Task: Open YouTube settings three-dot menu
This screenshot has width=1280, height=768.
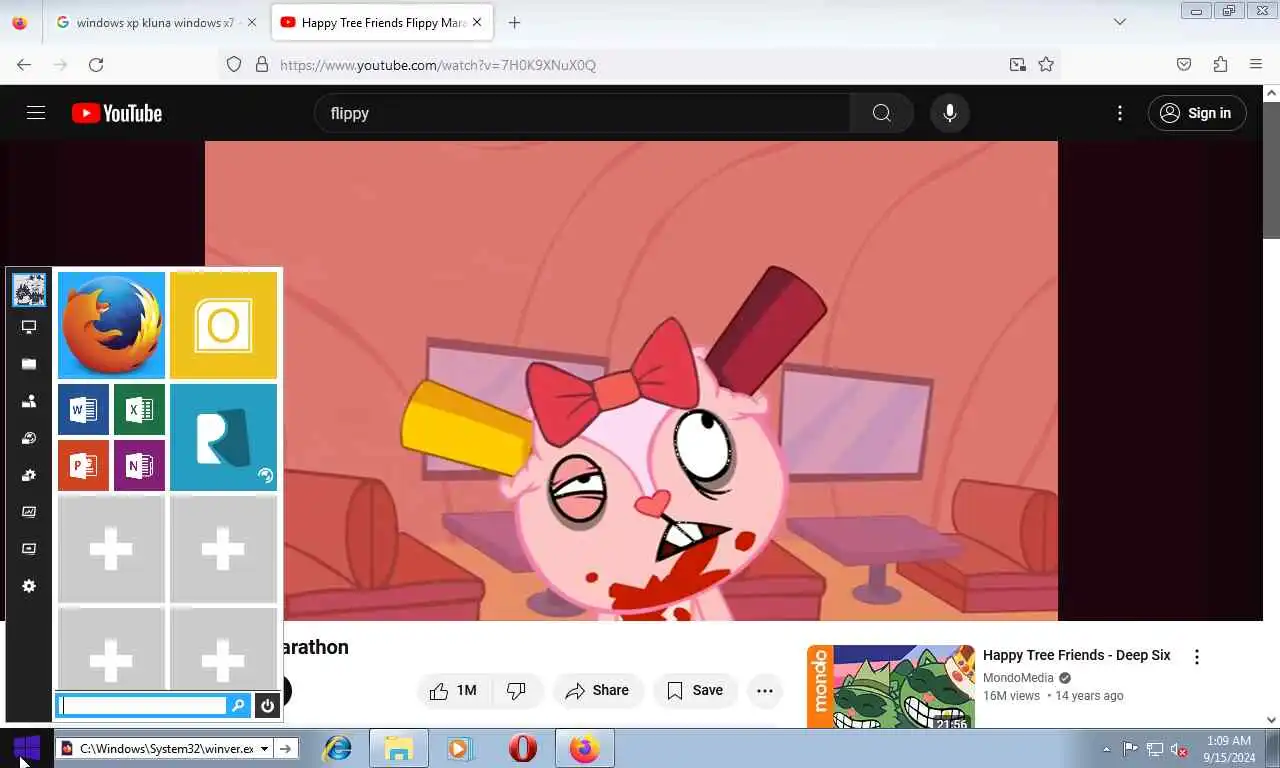Action: 1120,113
